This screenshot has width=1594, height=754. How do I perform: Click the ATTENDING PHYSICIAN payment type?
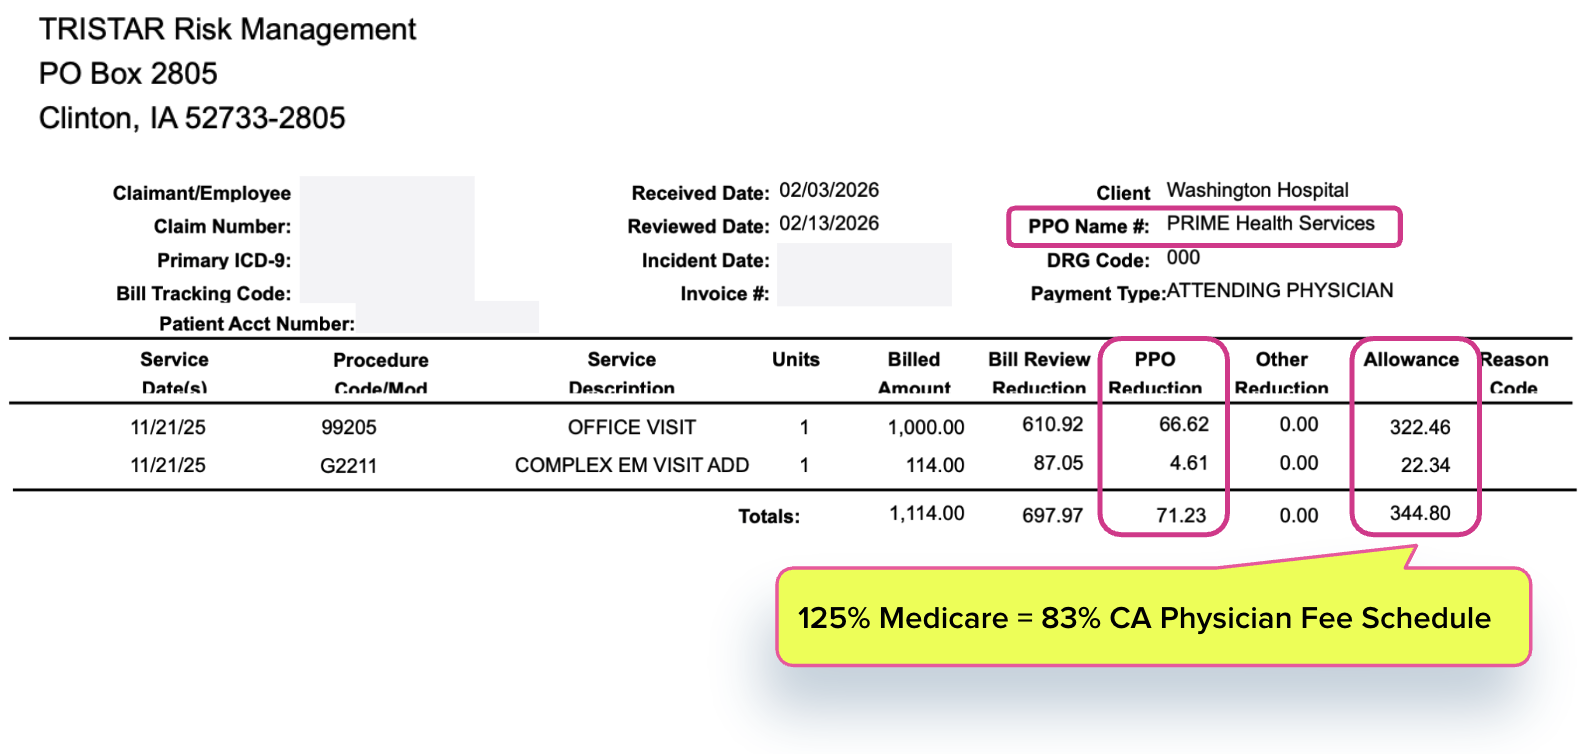pyautogui.click(x=1280, y=291)
